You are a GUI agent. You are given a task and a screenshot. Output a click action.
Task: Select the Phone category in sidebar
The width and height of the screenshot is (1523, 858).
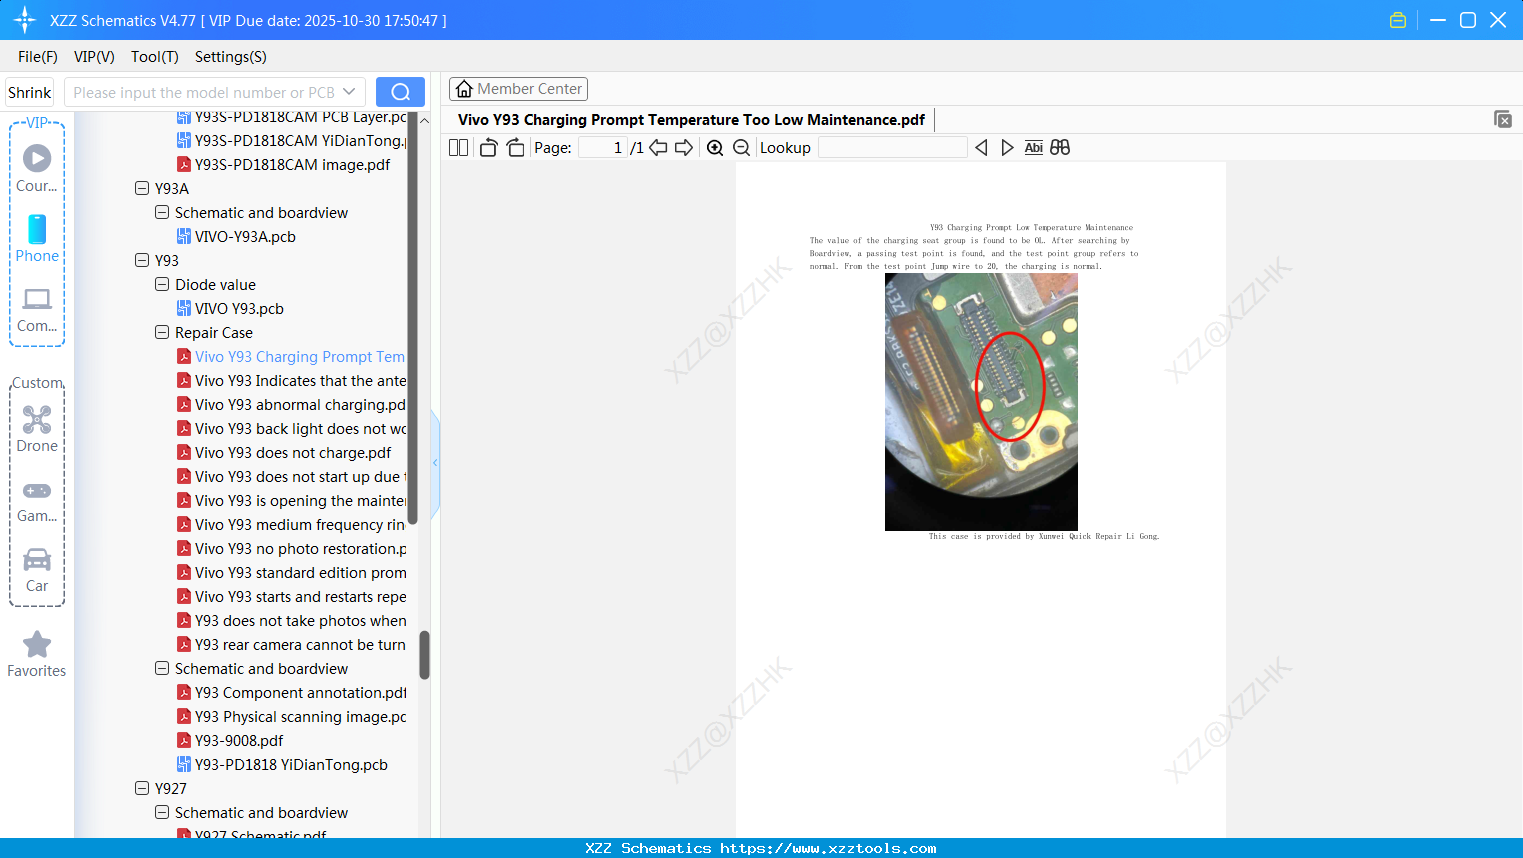[x=37, y=238]
